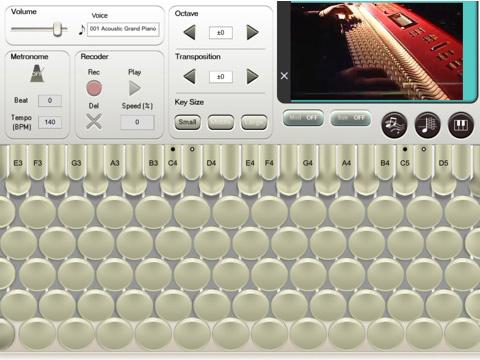Click the musical note voice icon
Image resolution: width=480 pixels, height=360 pixels.
pyautogui.click(x=81, y=29)
